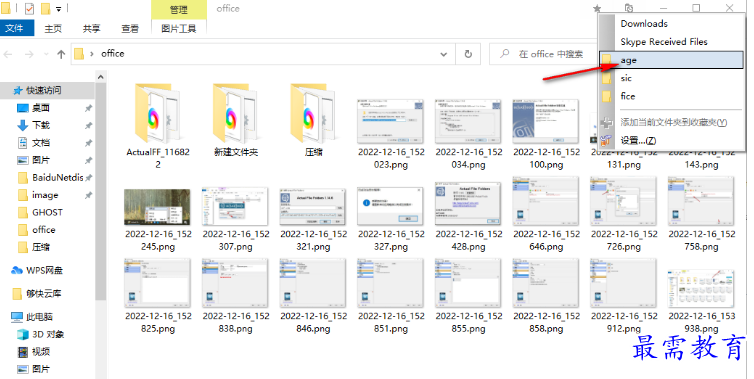This screenshot has height=379, width=754.
Task: Click the magnifier icon in the search box
Action: [x=504, y=54]
